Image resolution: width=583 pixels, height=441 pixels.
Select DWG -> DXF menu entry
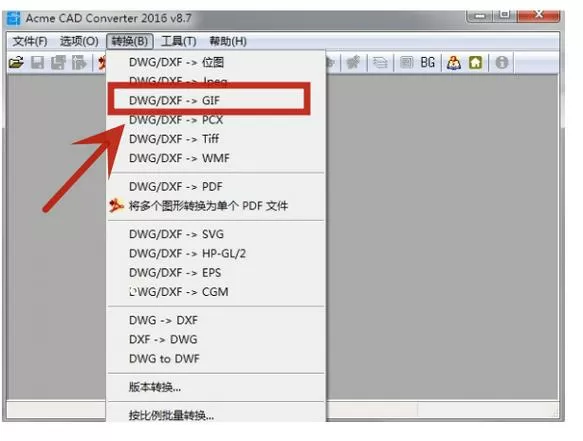(x=216, y=320)
